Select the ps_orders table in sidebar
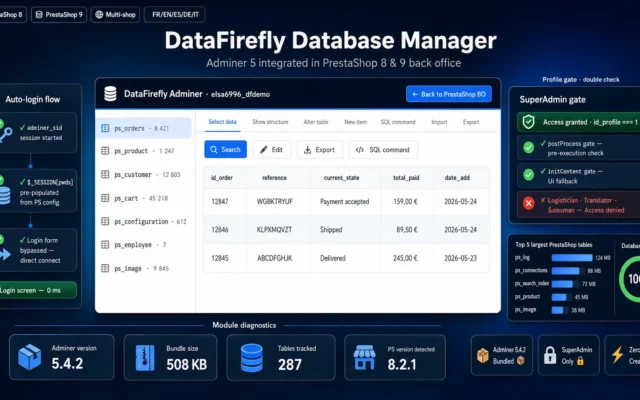This screenshot has width=640, height=400. (144, 128)
